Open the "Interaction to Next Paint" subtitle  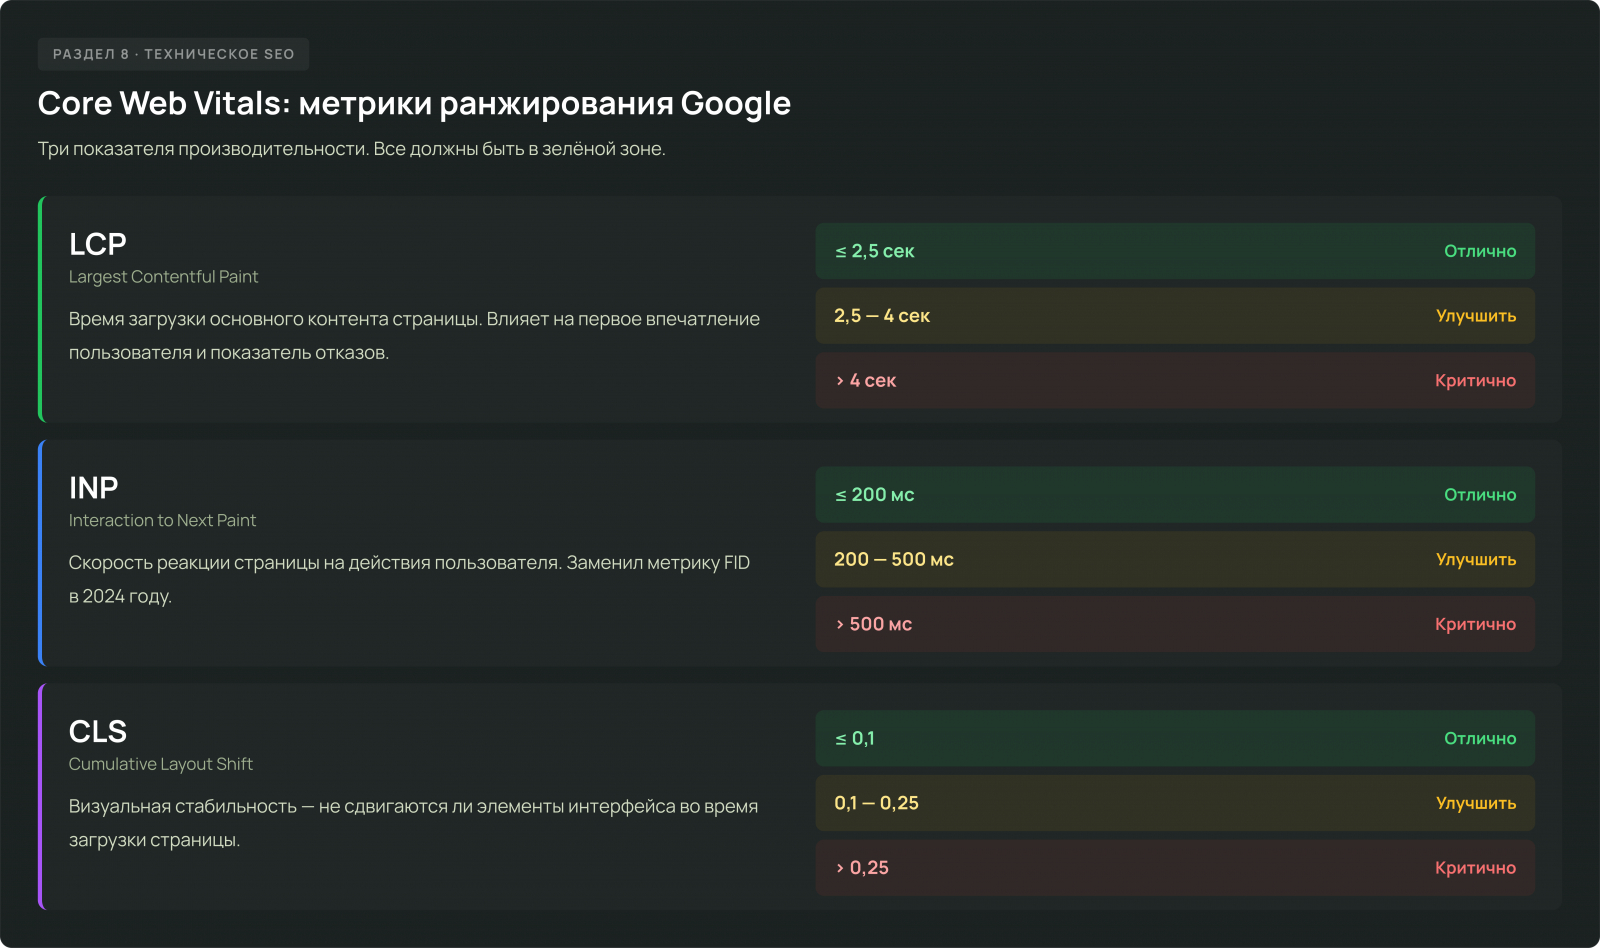click(162, 521)
